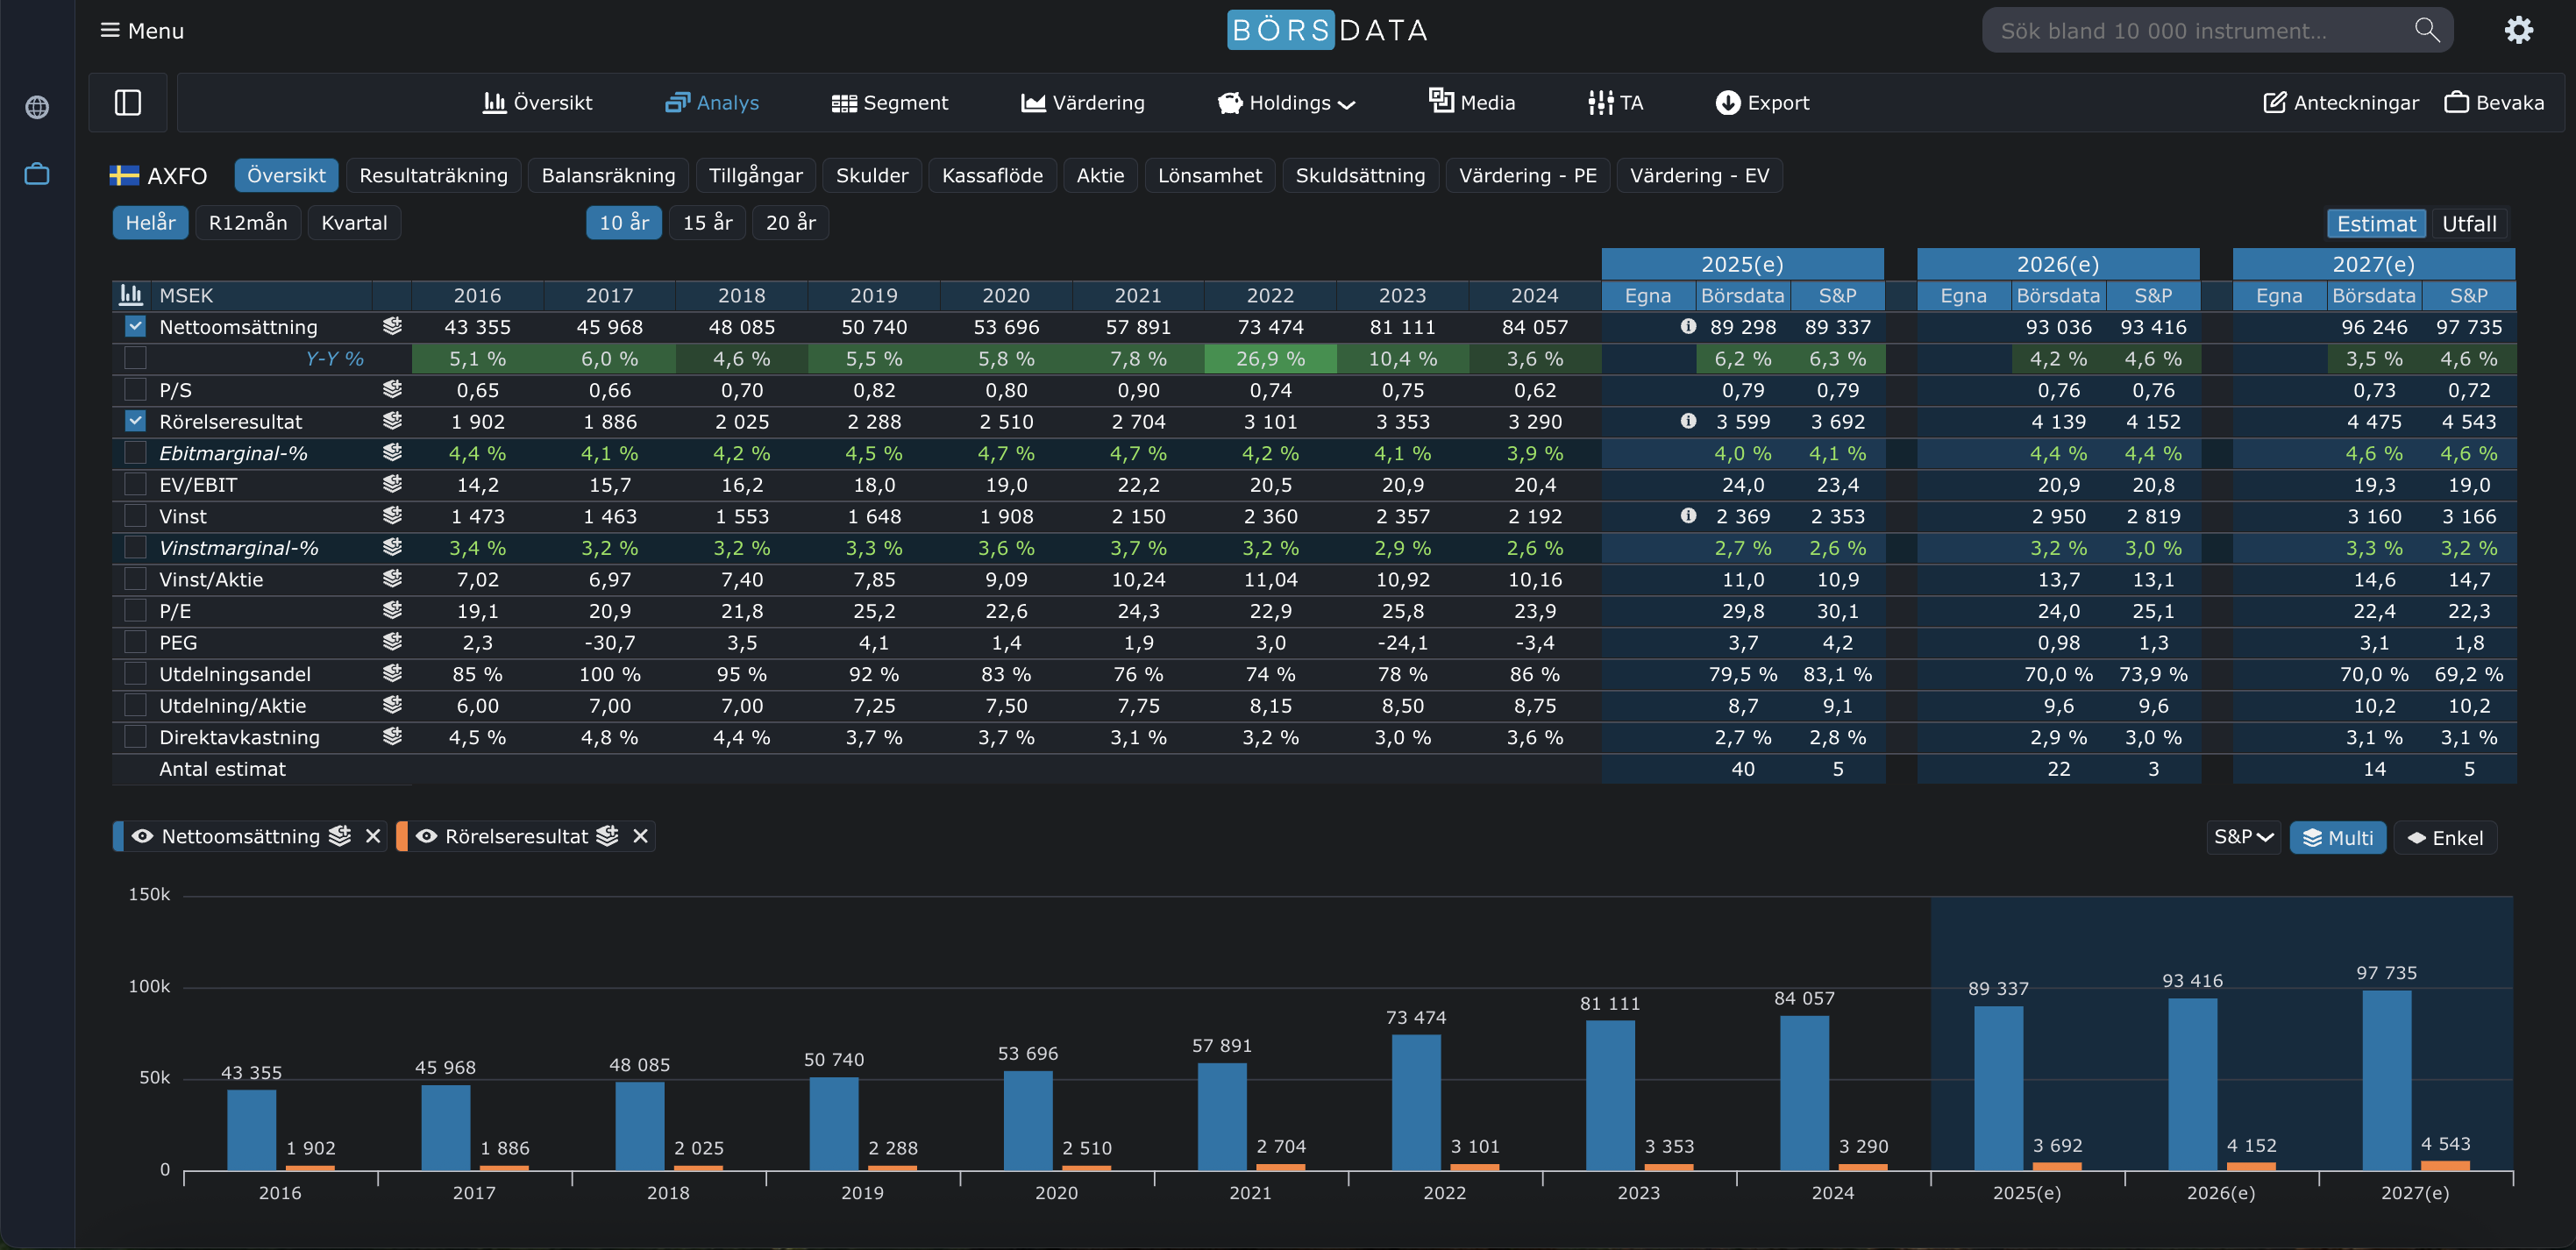Select the 20 år period button
Viewport: 2576px width, 1250px height.
coord(790,222)
